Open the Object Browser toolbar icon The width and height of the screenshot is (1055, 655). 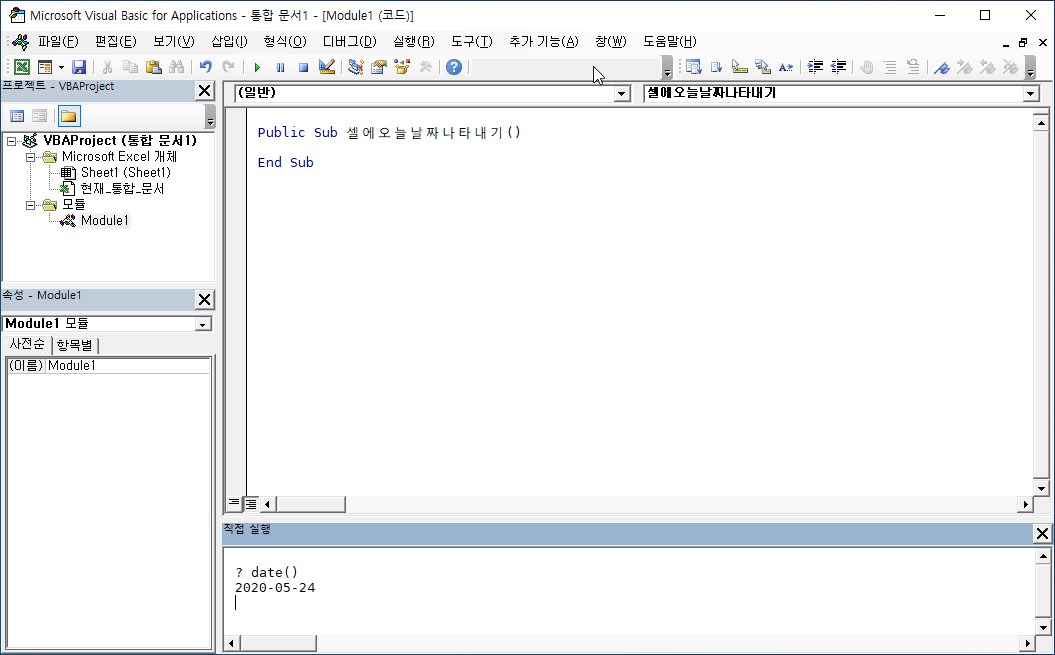click(x=402, y=67)
